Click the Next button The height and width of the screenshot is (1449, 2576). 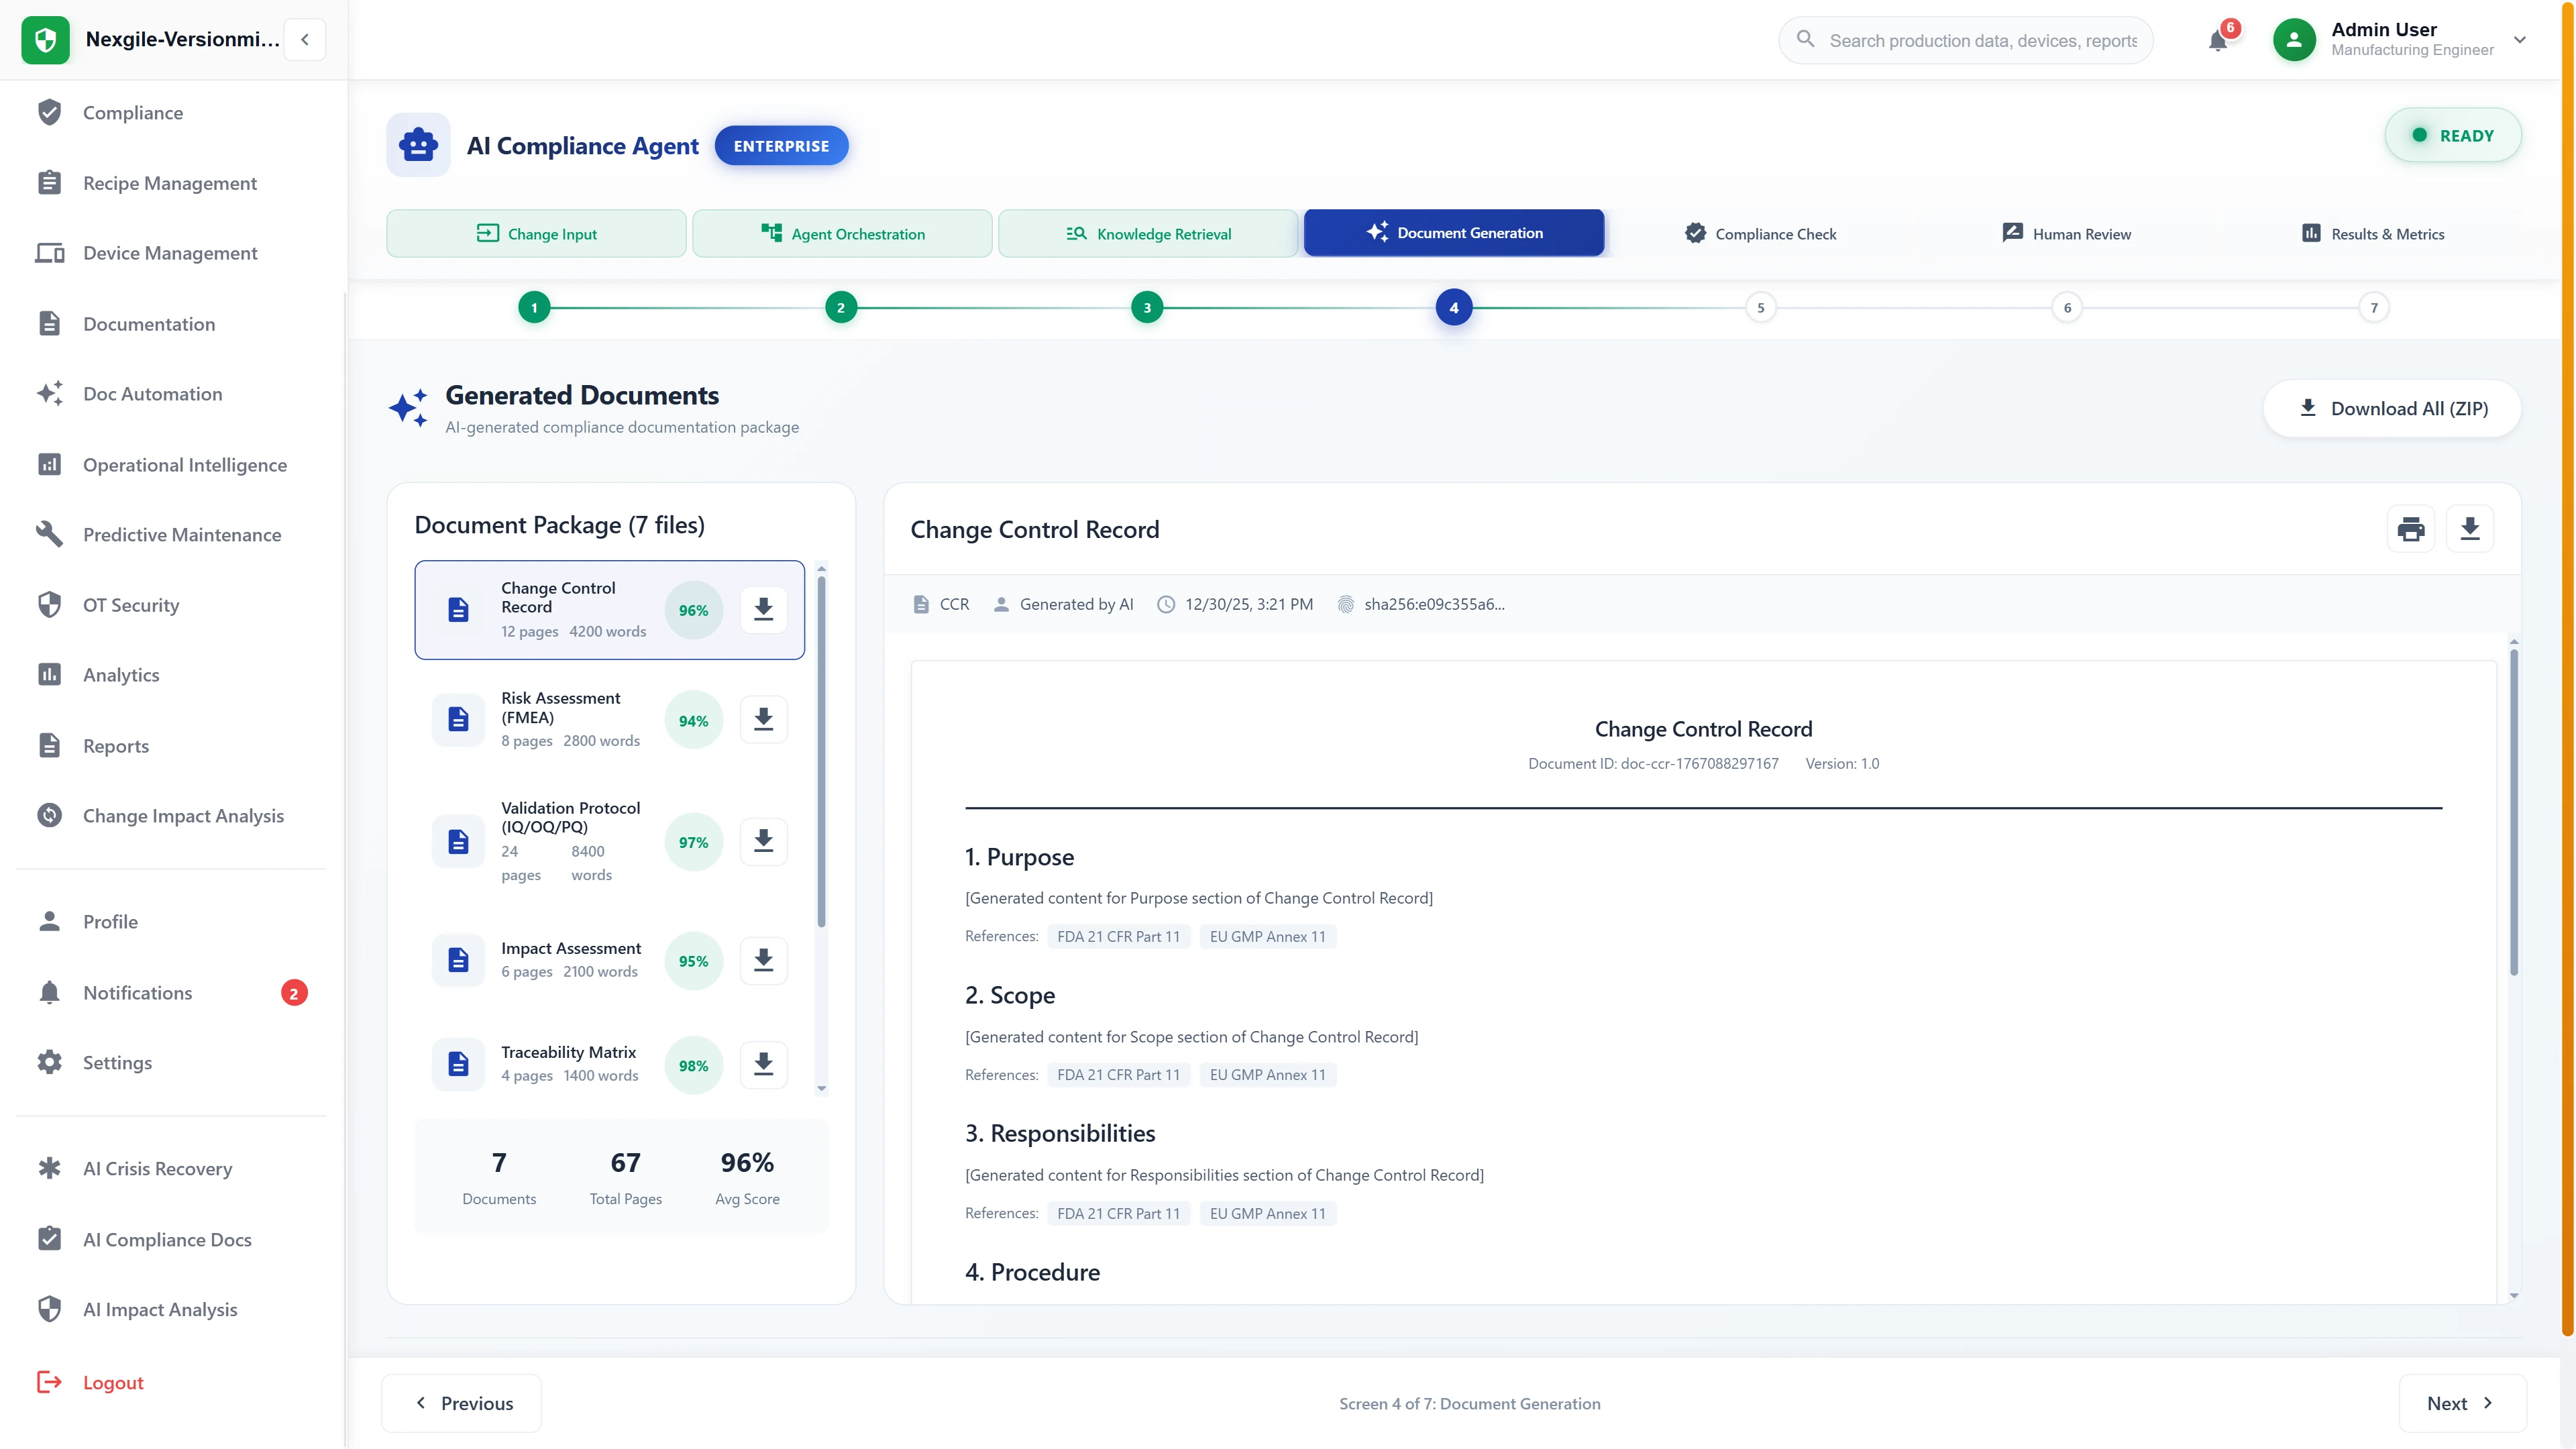2461,1403
